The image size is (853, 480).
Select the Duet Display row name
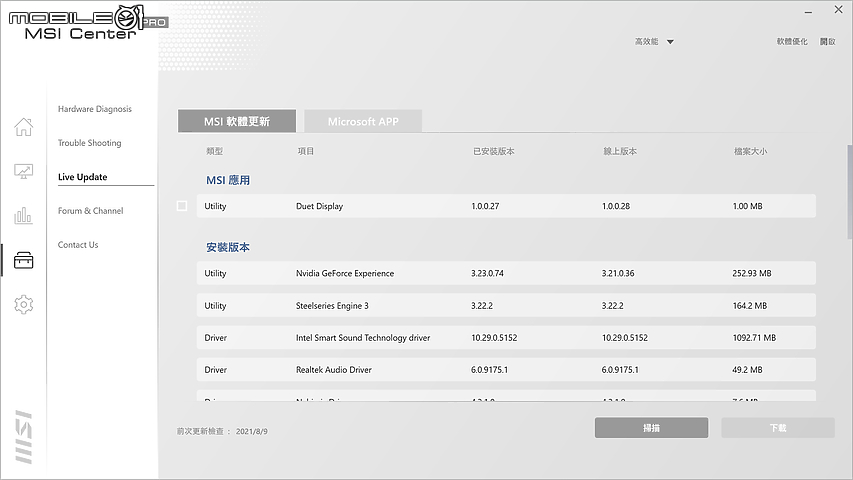(319, 206)
